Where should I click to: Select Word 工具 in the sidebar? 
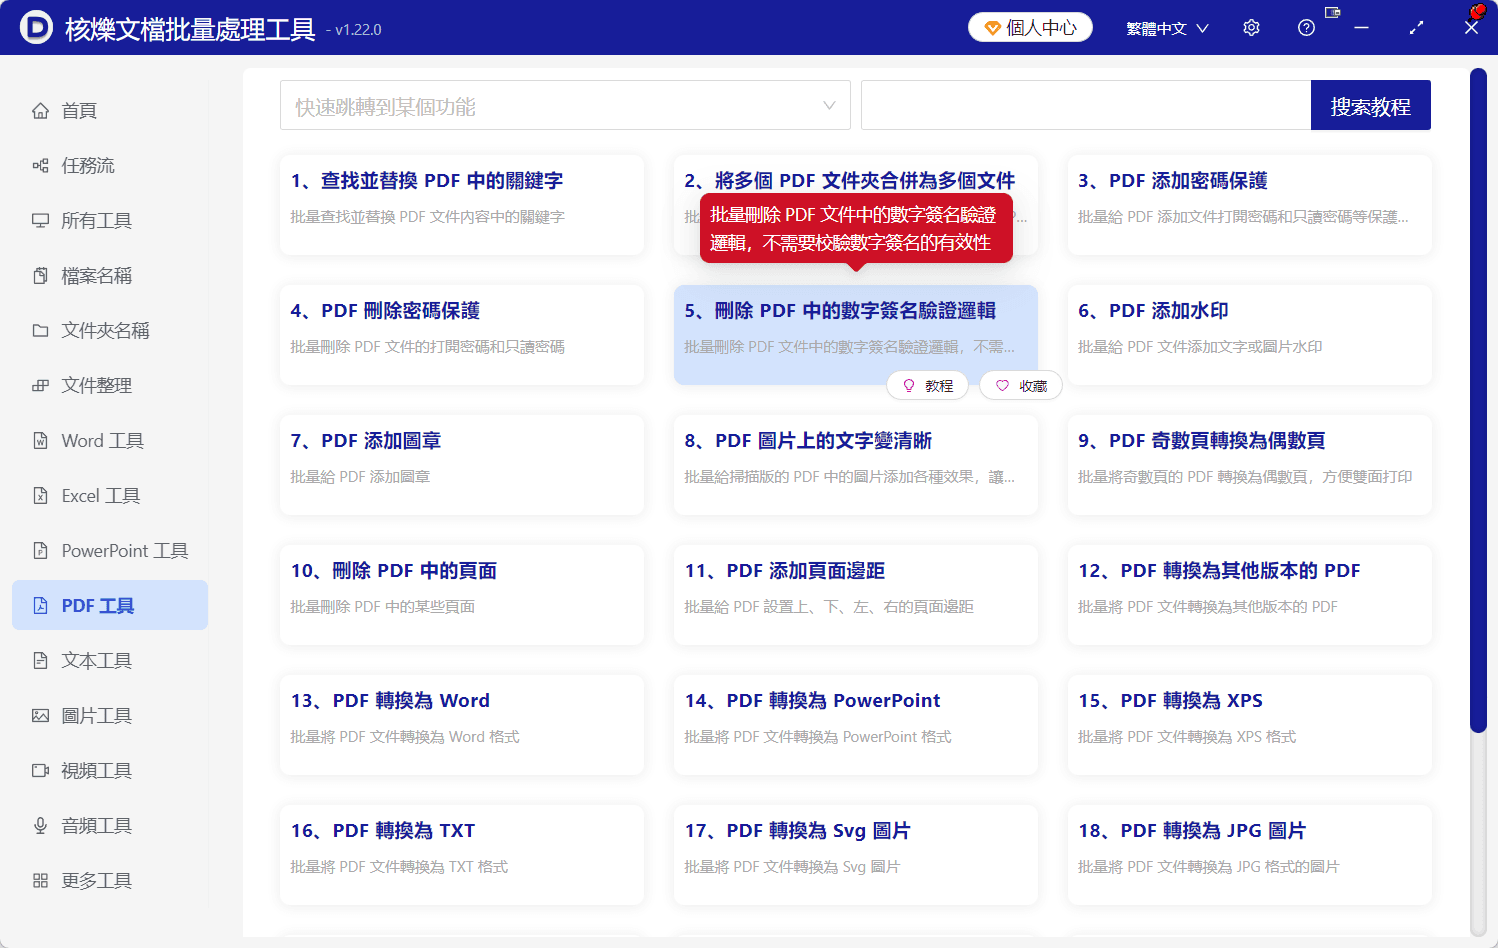(x=100, y=440)
